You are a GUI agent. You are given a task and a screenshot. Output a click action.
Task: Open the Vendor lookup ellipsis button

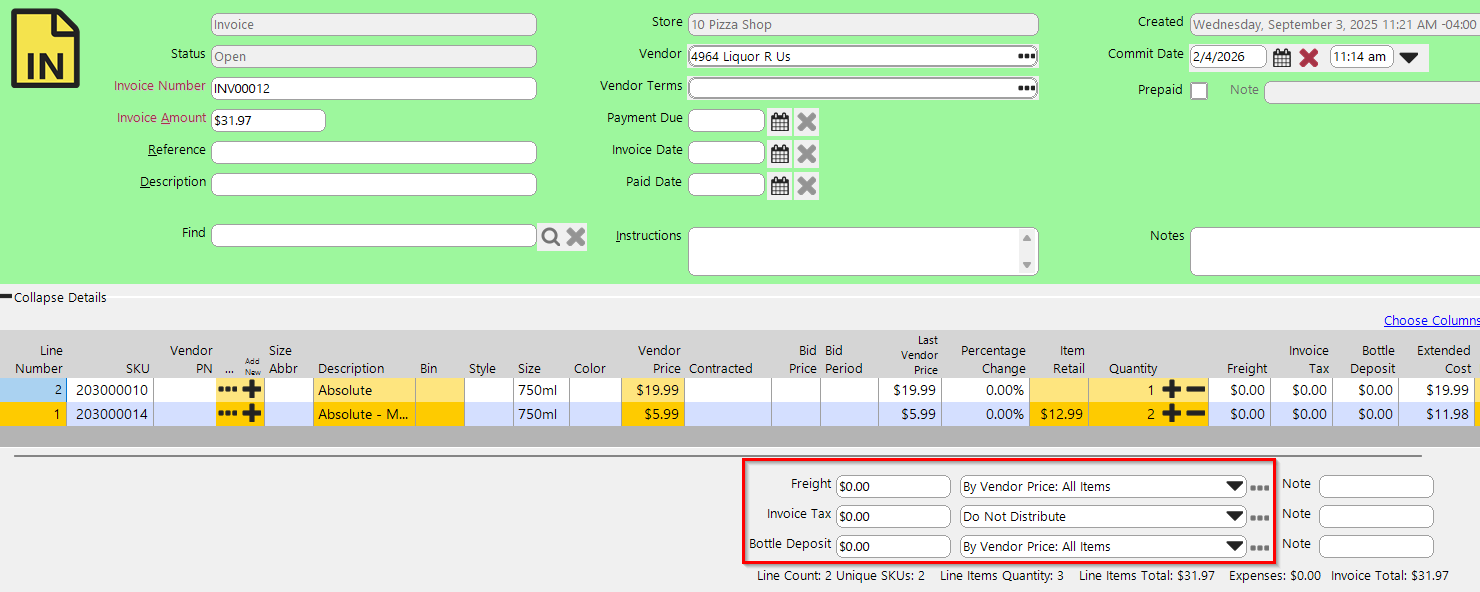coord(1026,56)
